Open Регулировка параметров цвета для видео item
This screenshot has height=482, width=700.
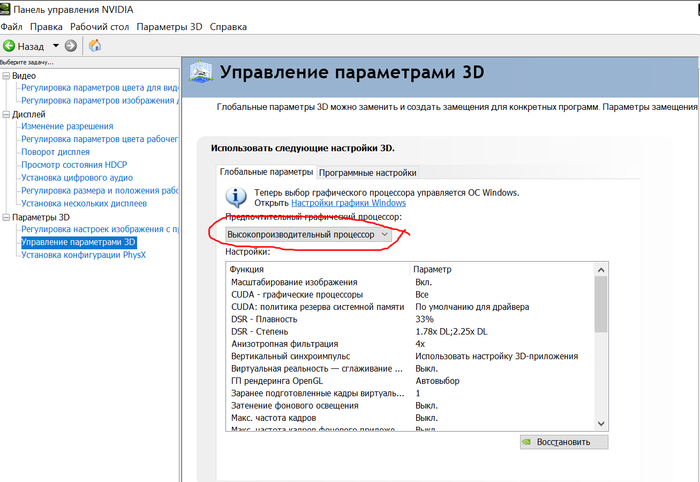[100, 88]
